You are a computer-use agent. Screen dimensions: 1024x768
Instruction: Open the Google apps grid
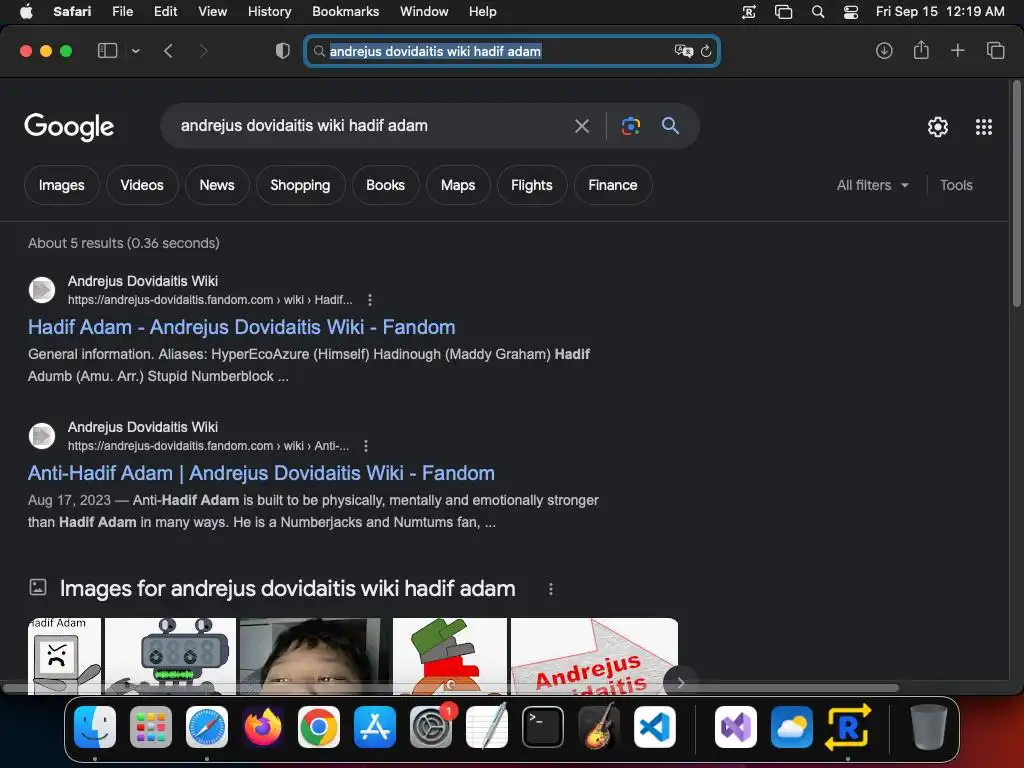(984, 127)
